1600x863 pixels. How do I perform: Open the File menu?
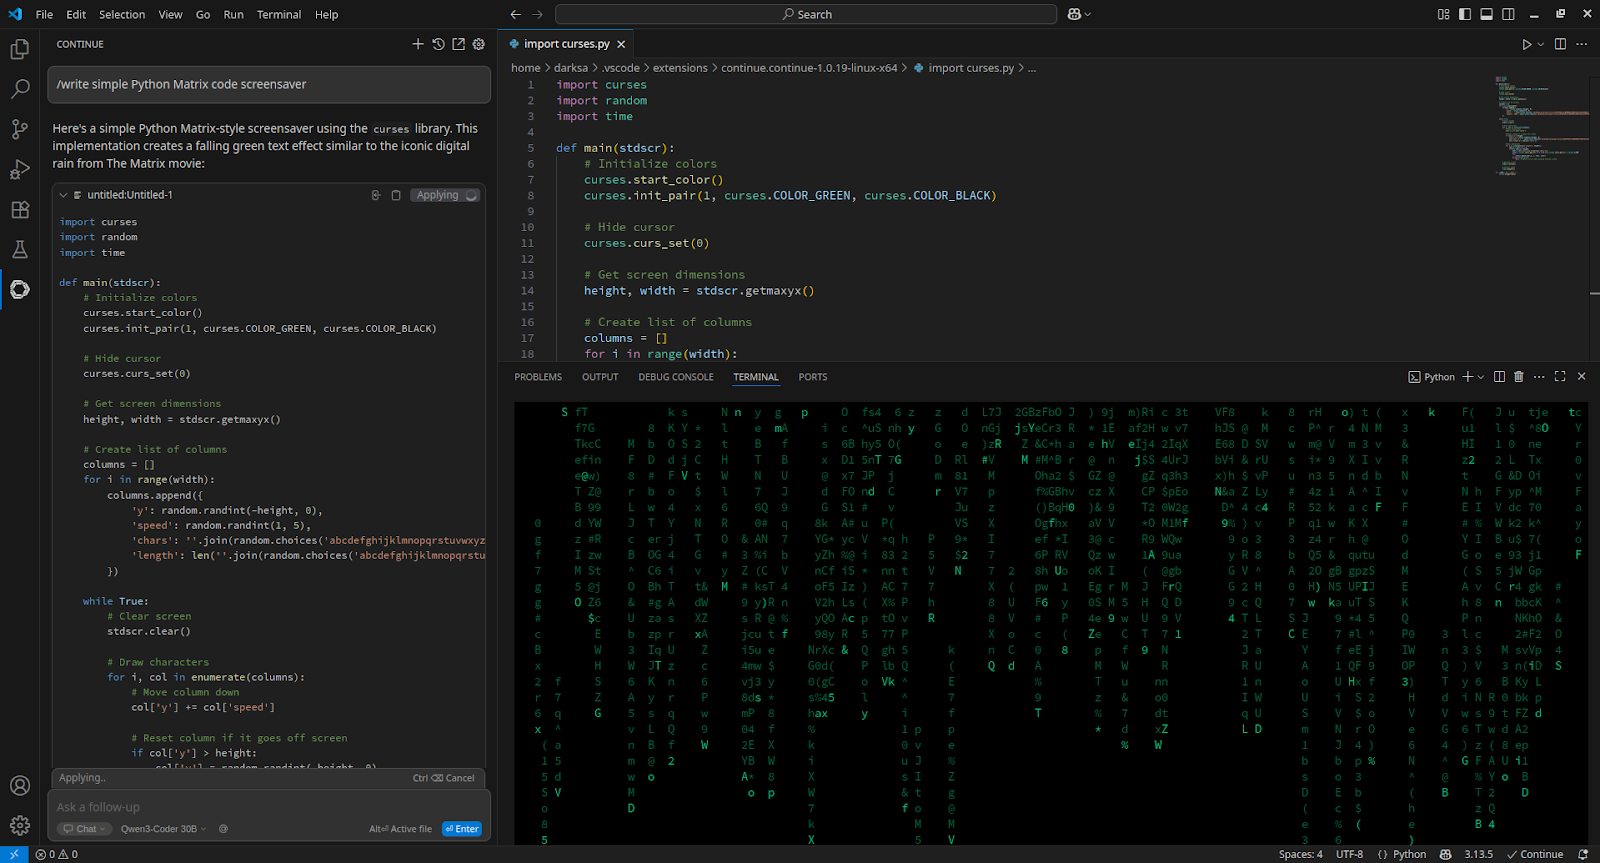click(44, 14)
